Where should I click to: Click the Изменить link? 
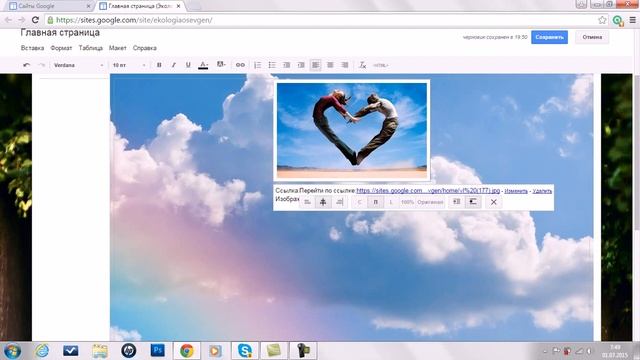point(516,191)
